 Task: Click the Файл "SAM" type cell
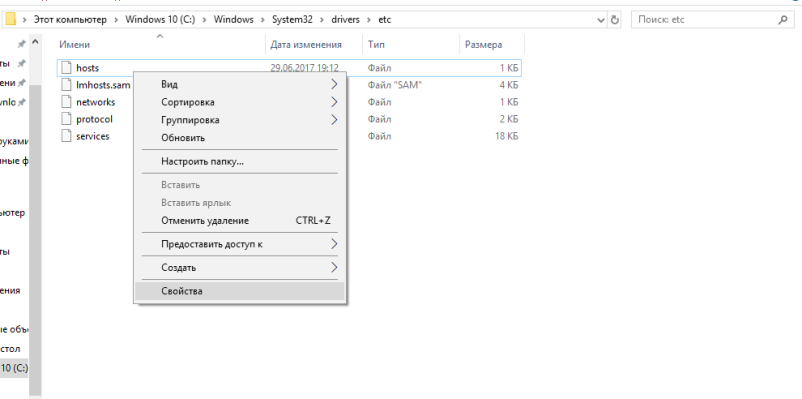tap(394, 85)
